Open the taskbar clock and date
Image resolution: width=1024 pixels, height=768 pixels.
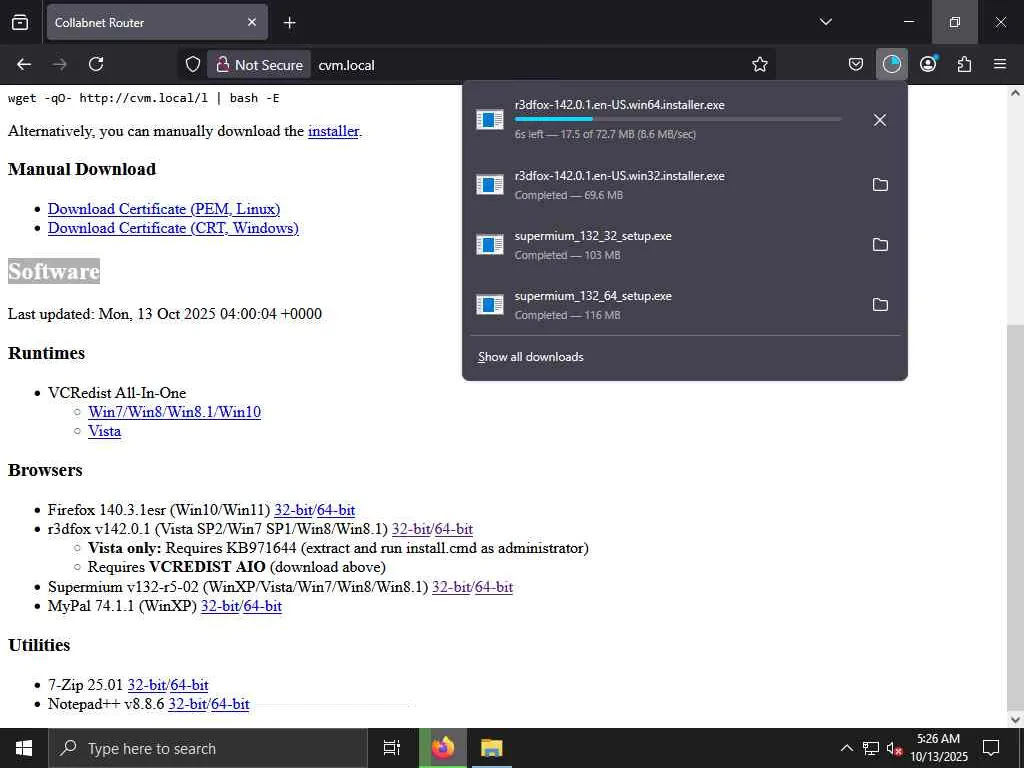(x=938, y=748)
